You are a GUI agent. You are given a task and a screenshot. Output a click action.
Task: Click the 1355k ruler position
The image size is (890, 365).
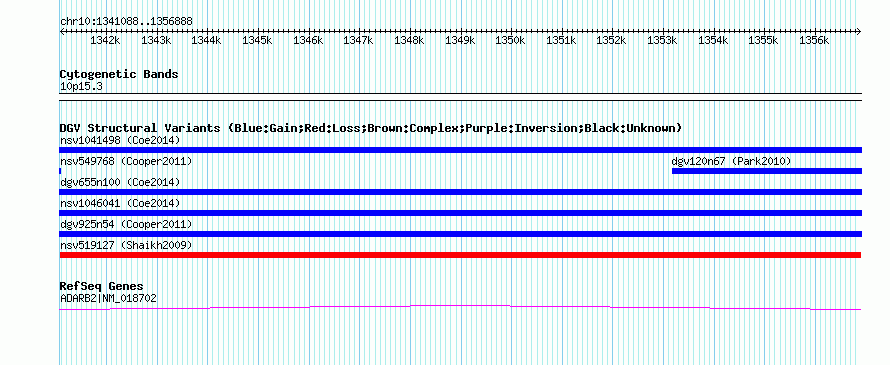pos(763,41)
